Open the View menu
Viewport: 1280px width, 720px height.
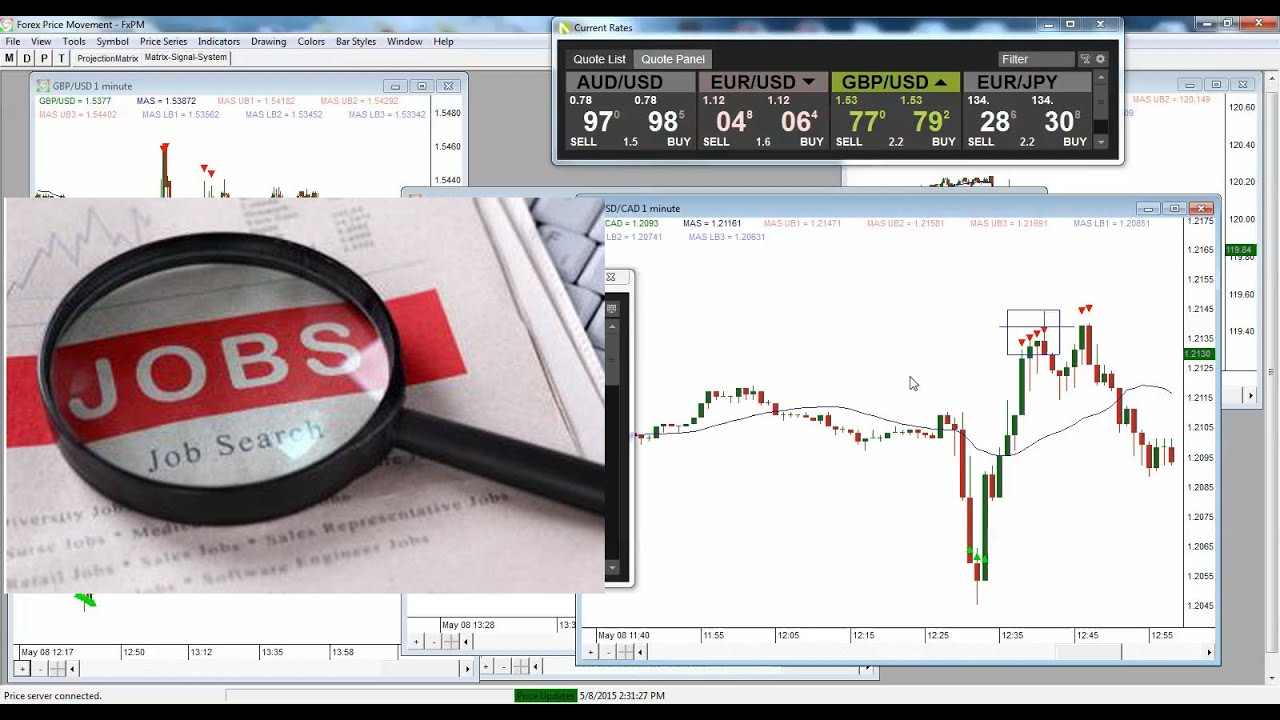[x=41, y=41]
